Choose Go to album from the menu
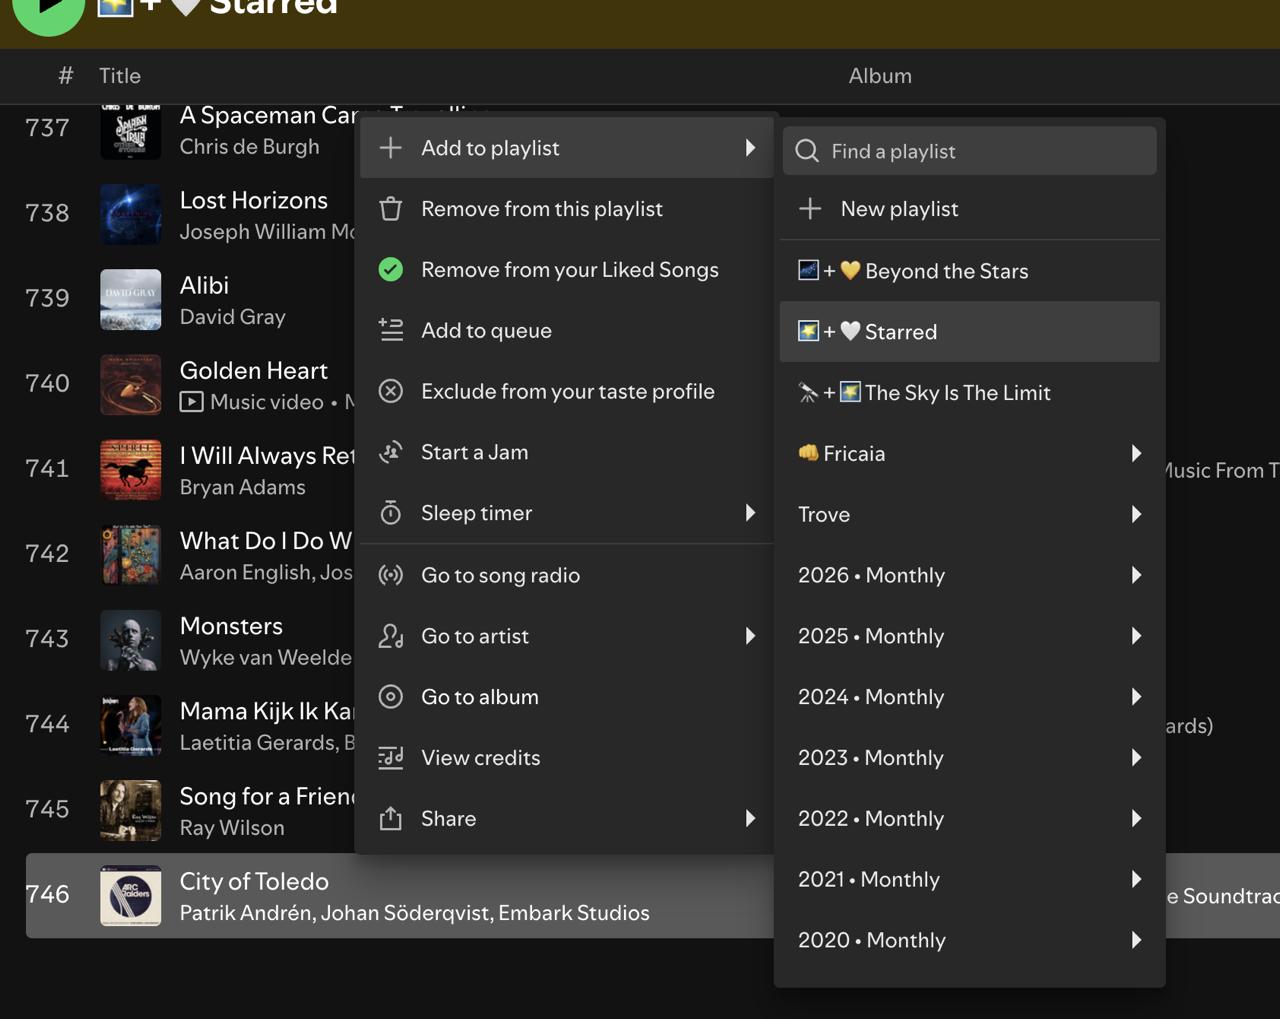 [480, 697]
